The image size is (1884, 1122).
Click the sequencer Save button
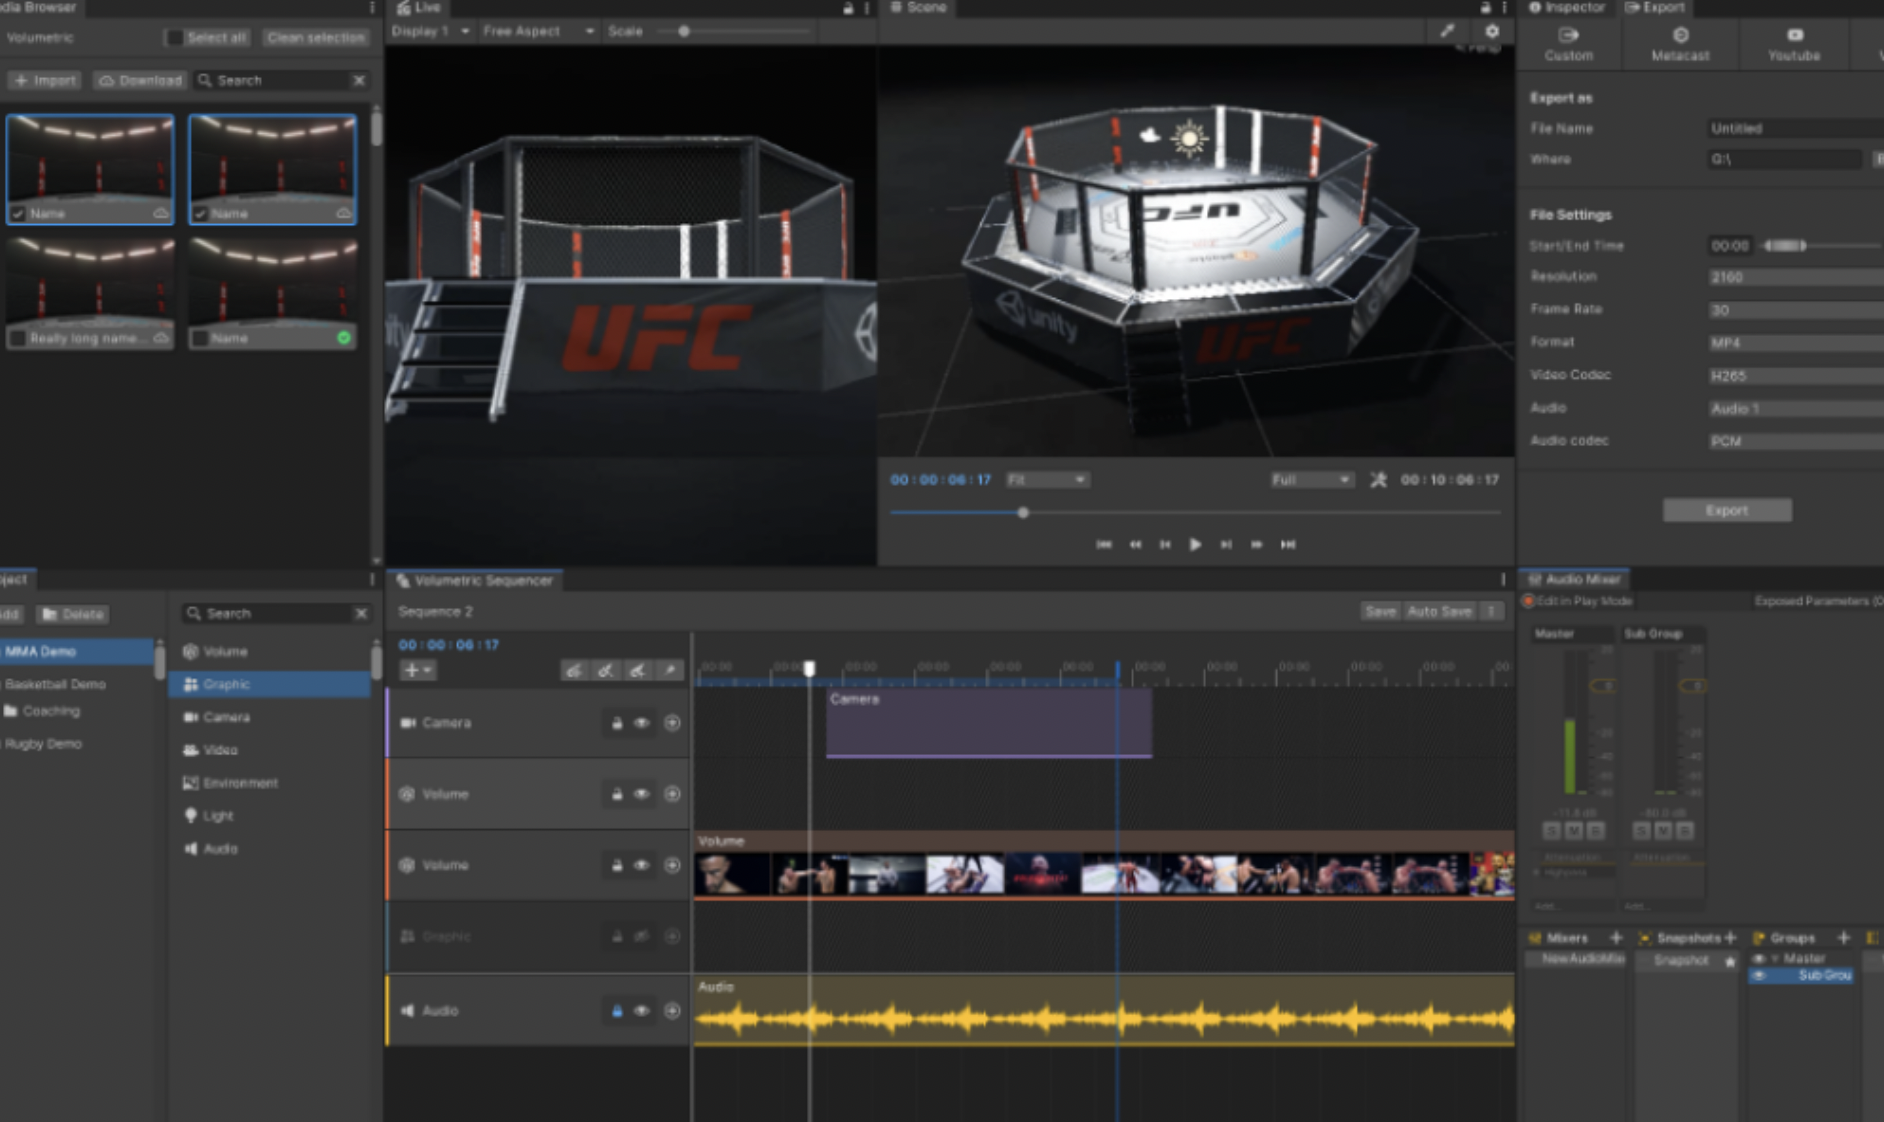pyautogui.click(x=1380, y=611)
